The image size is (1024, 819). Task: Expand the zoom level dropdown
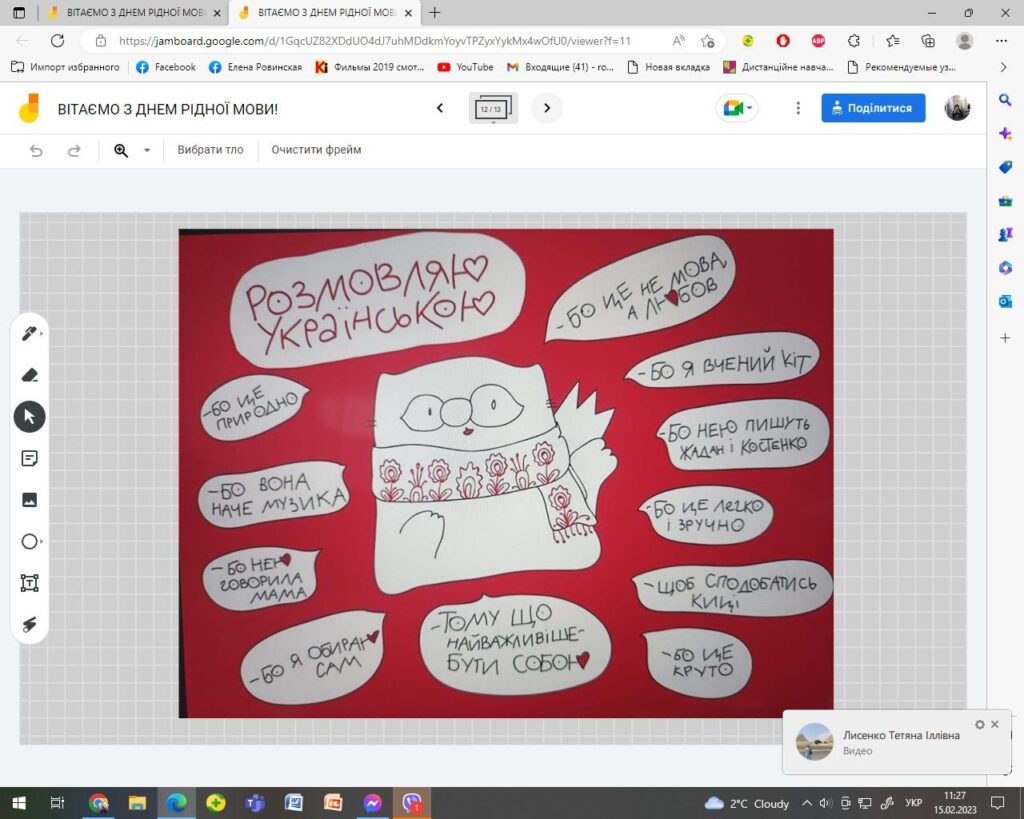pyautogui.click(x=147, y=150)
